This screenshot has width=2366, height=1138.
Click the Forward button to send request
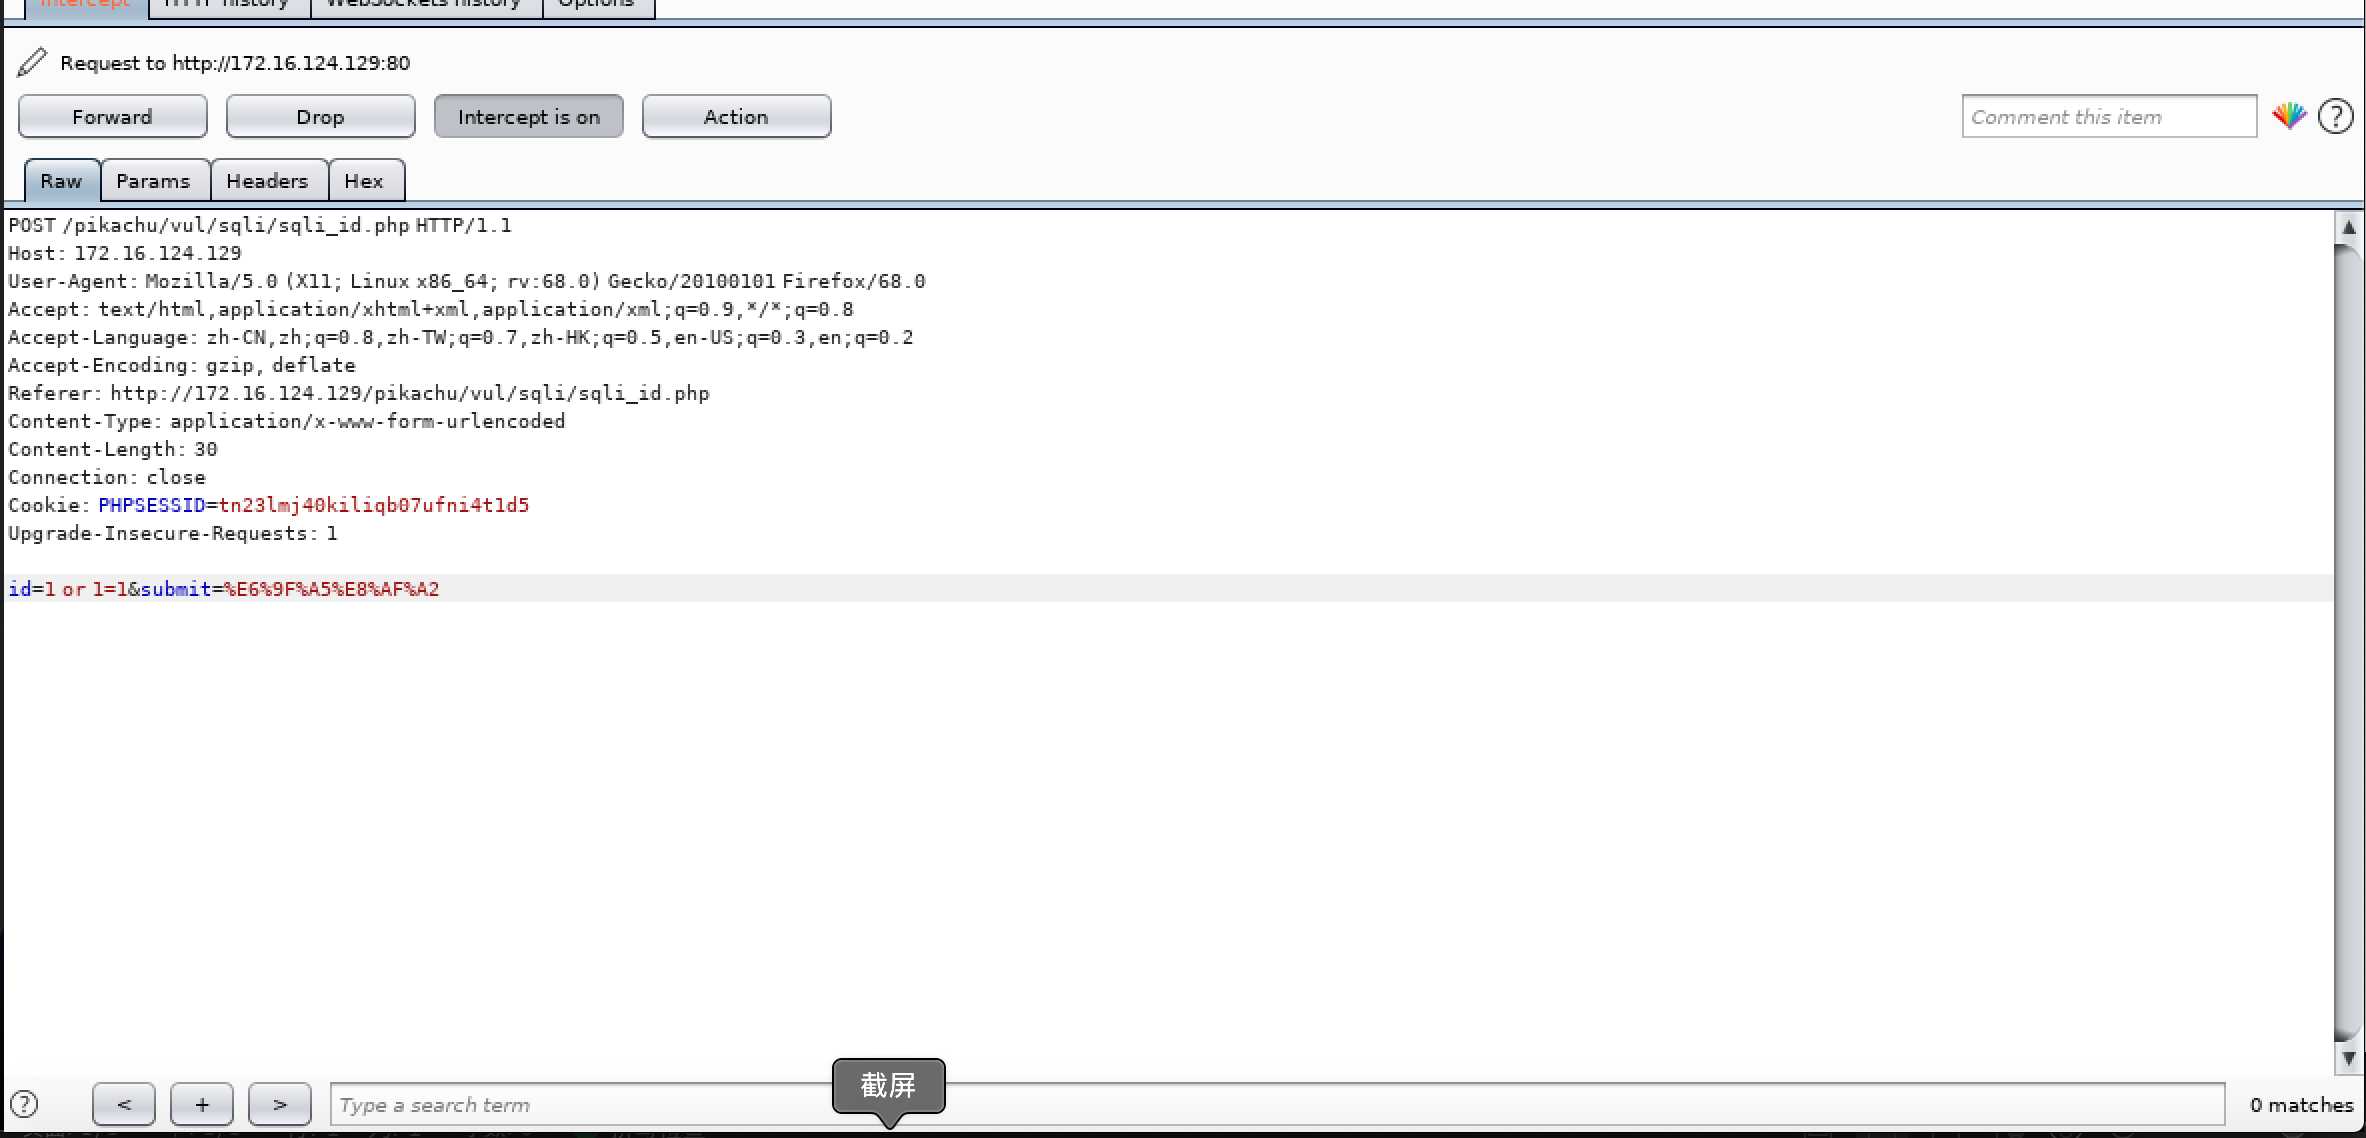click(112, 116)
